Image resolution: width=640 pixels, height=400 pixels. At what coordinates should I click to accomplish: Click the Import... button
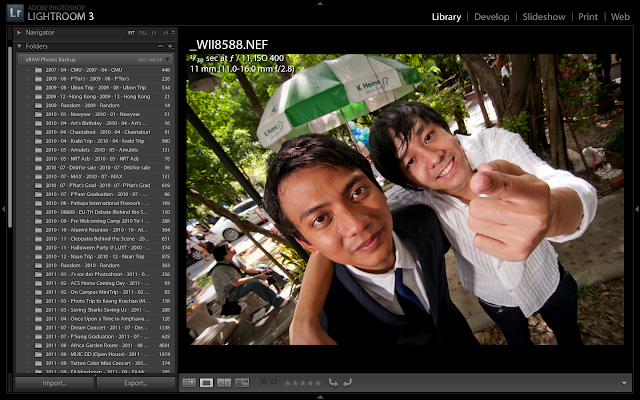coord(54,383)
